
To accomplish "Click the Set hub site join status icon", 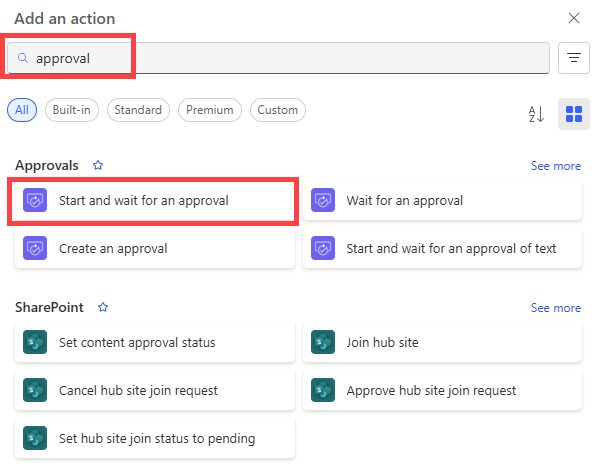I will 35,438.
